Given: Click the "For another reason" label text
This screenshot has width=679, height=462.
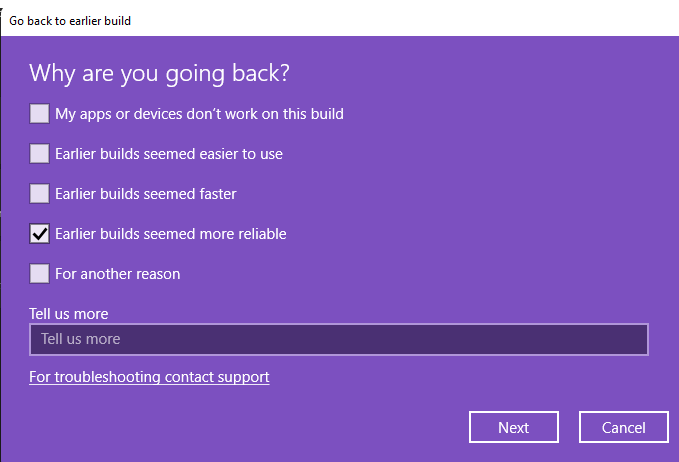Looking at the screenshot, I should [x=118, y=274].
